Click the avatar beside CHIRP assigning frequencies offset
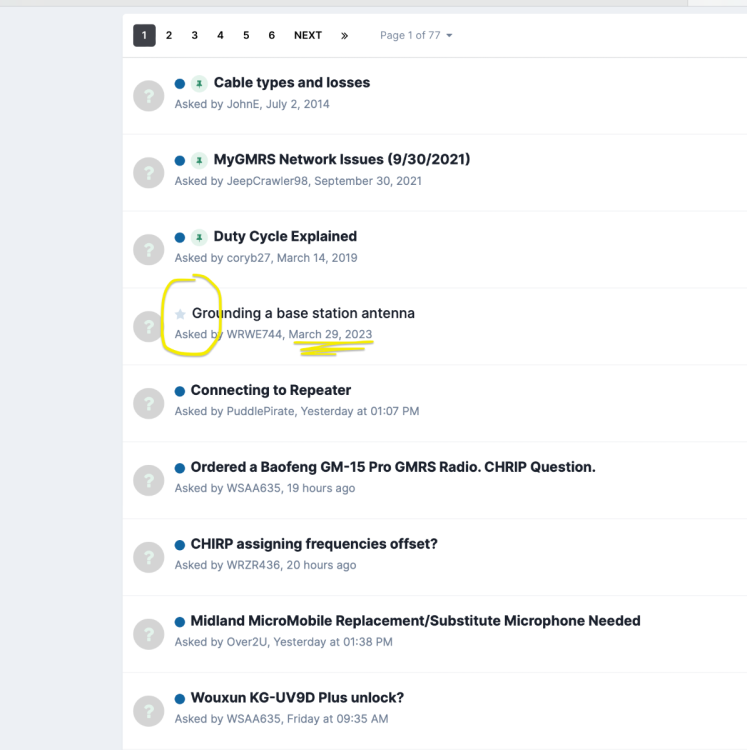 point(148,556)
